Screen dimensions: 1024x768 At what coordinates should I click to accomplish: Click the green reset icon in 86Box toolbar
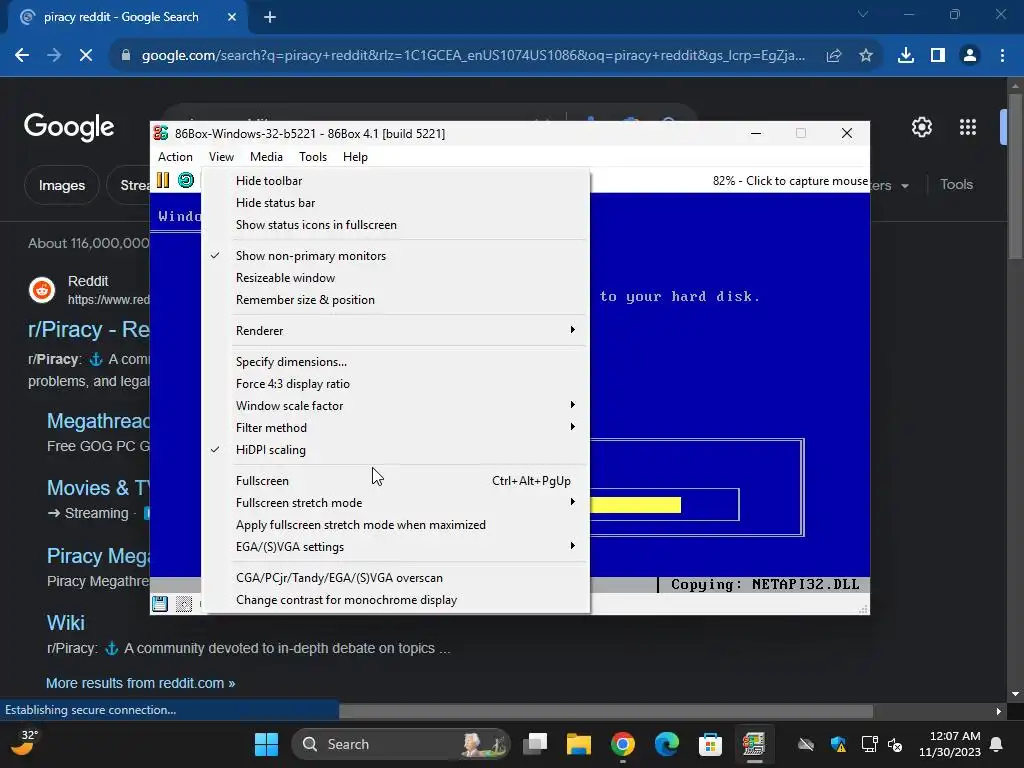click(186, 180)
